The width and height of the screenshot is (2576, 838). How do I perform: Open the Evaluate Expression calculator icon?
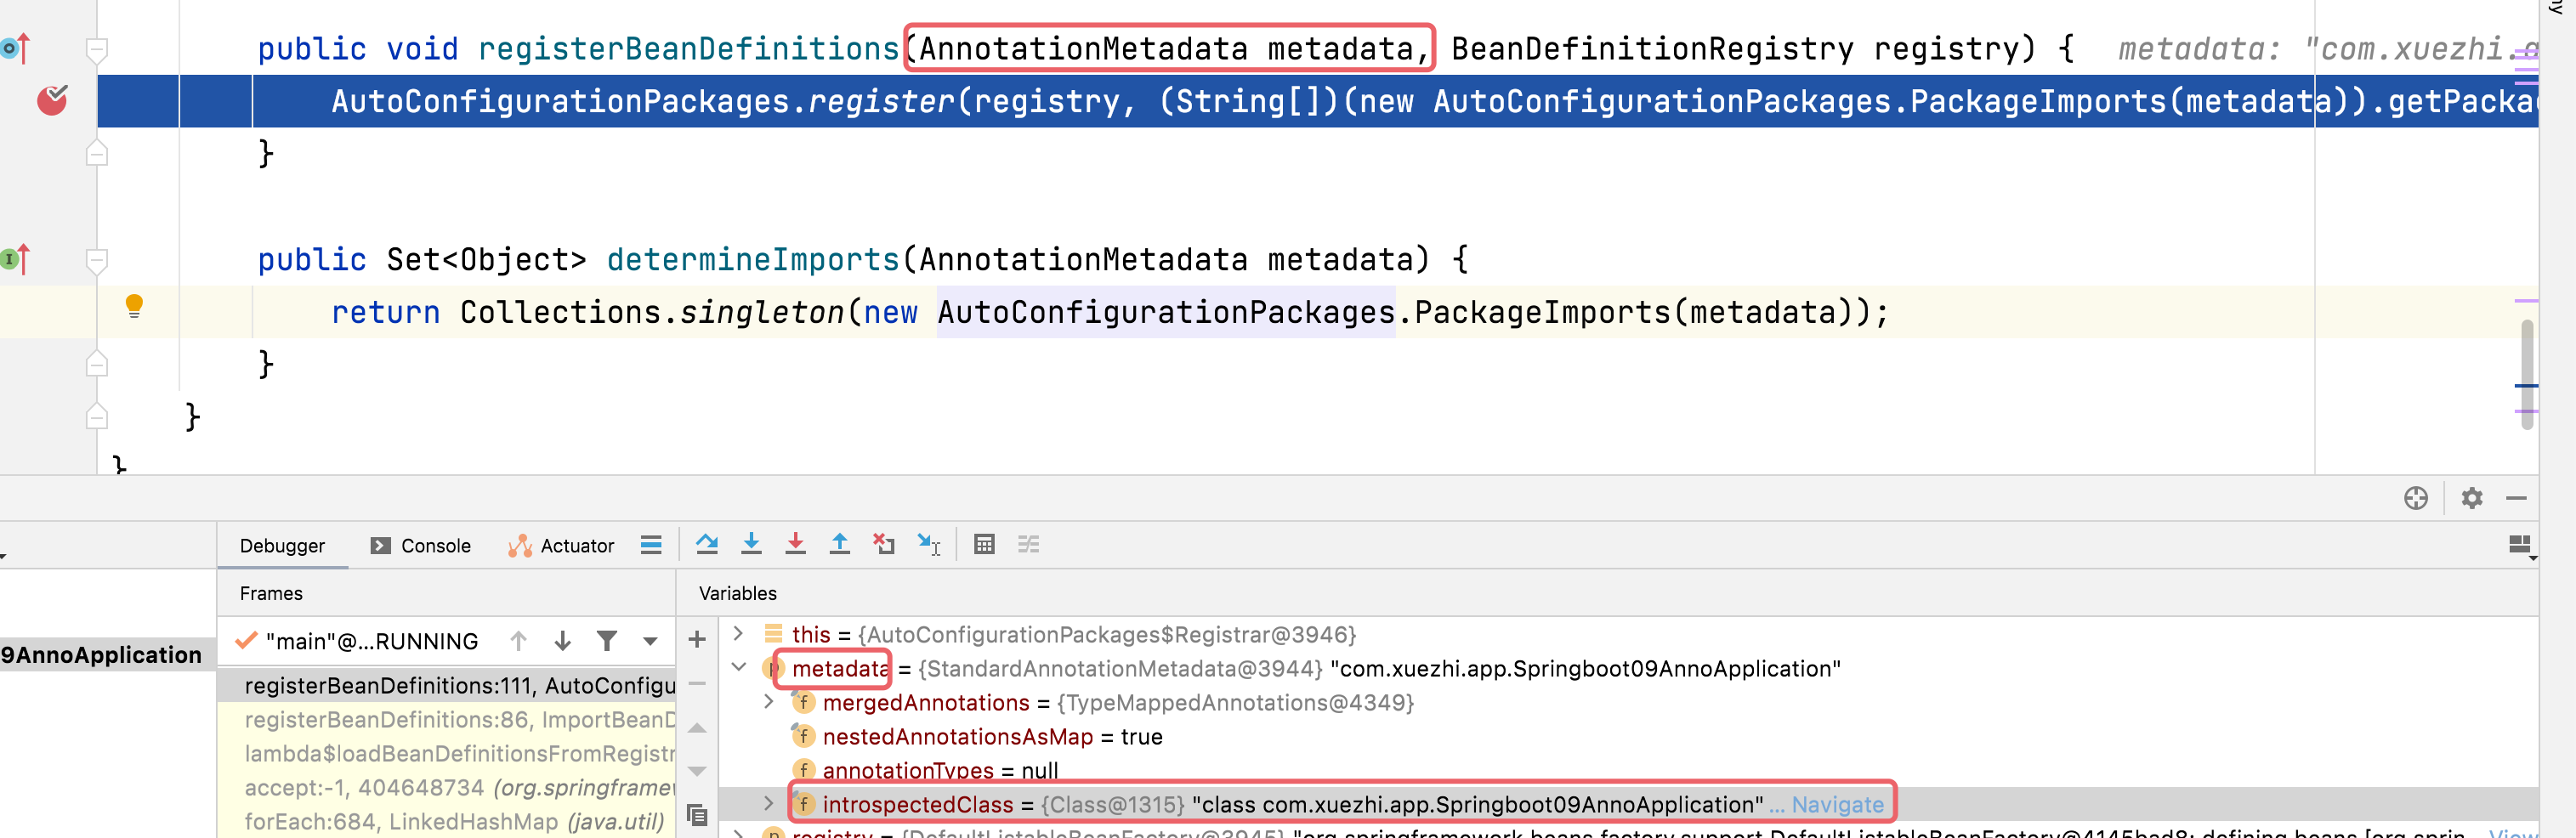[x=984, y=545]
